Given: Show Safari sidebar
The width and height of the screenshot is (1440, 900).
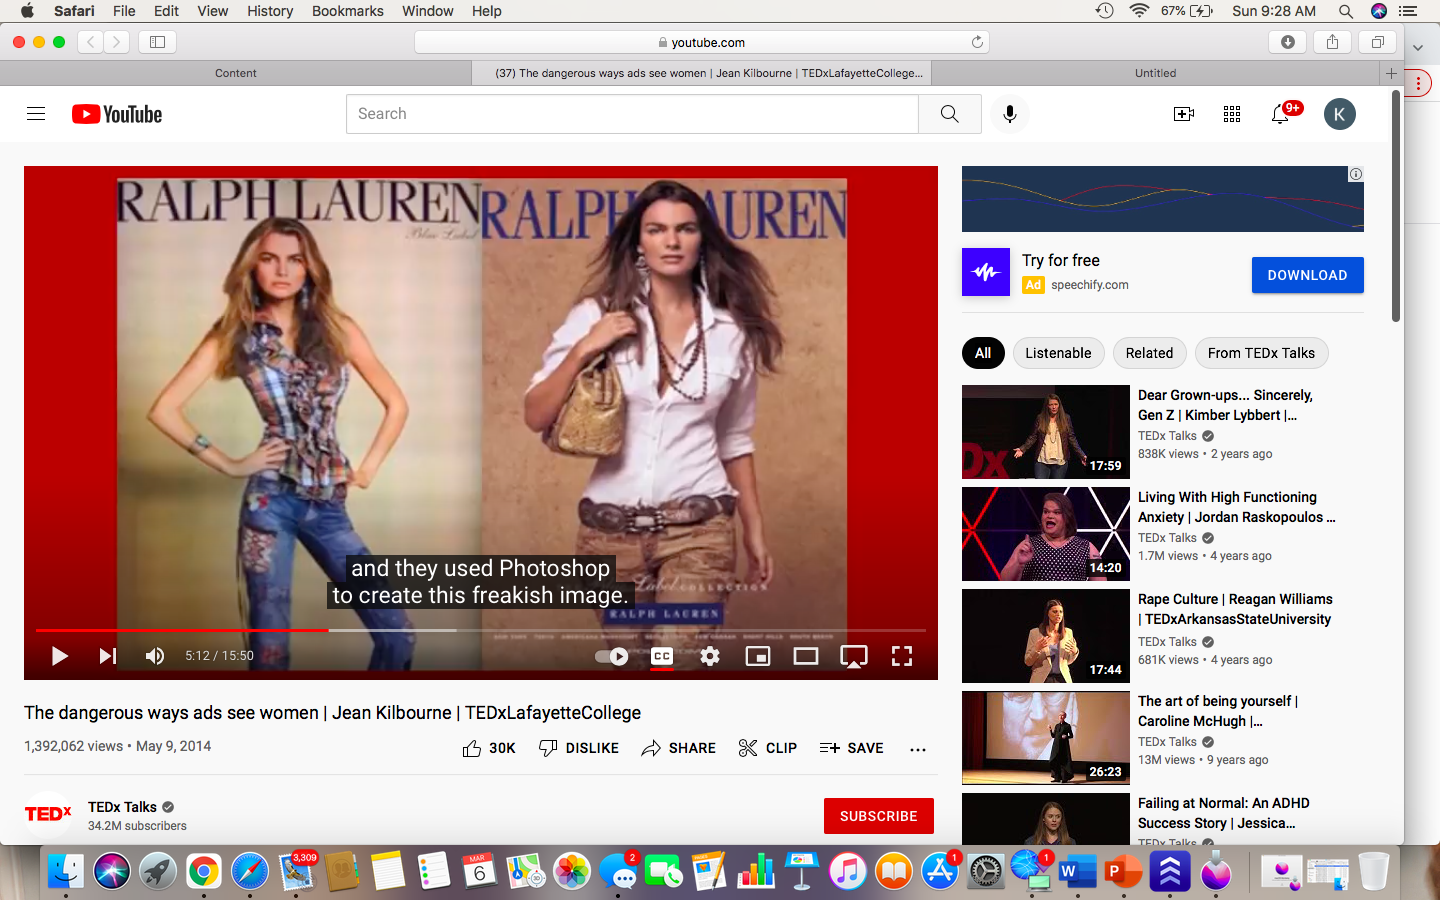Looking at the screenshot, I should [158, 42].
